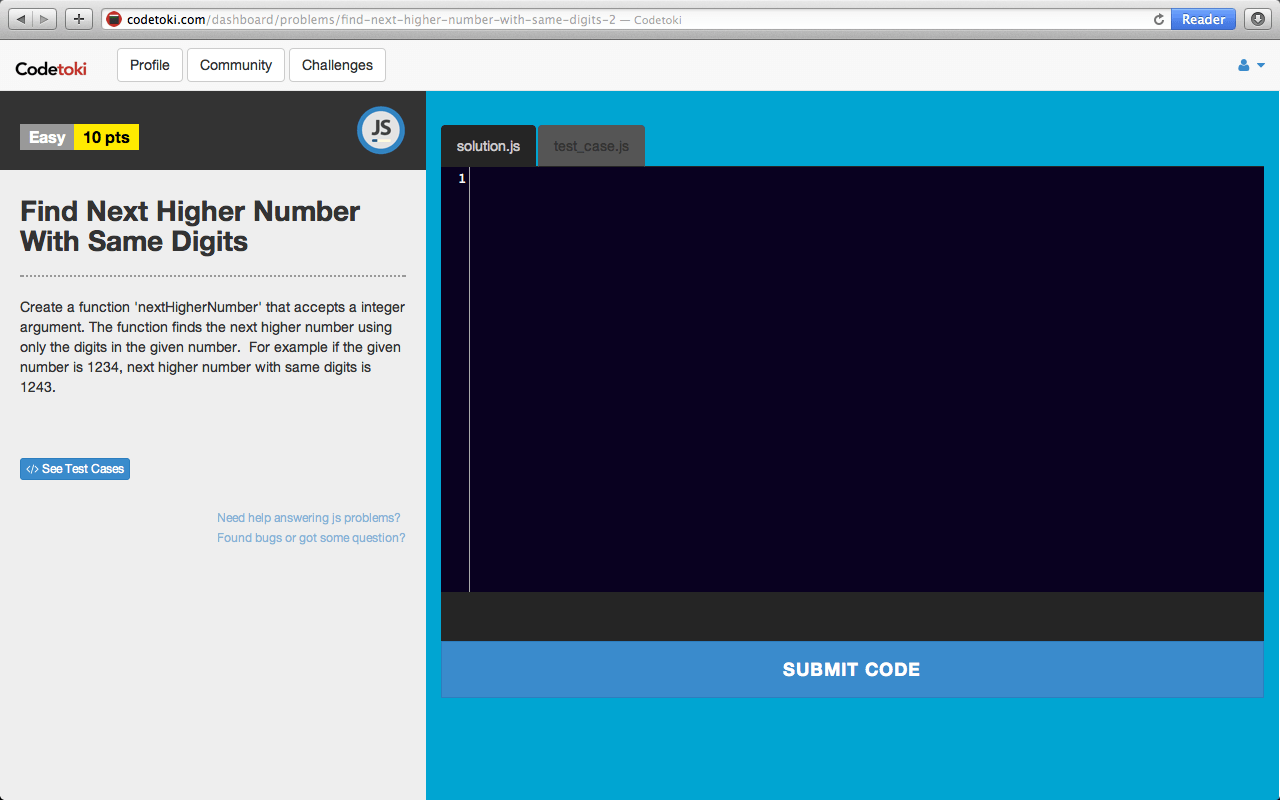Add a bookmark with the plus button
1280x800 pixels.
79,19
